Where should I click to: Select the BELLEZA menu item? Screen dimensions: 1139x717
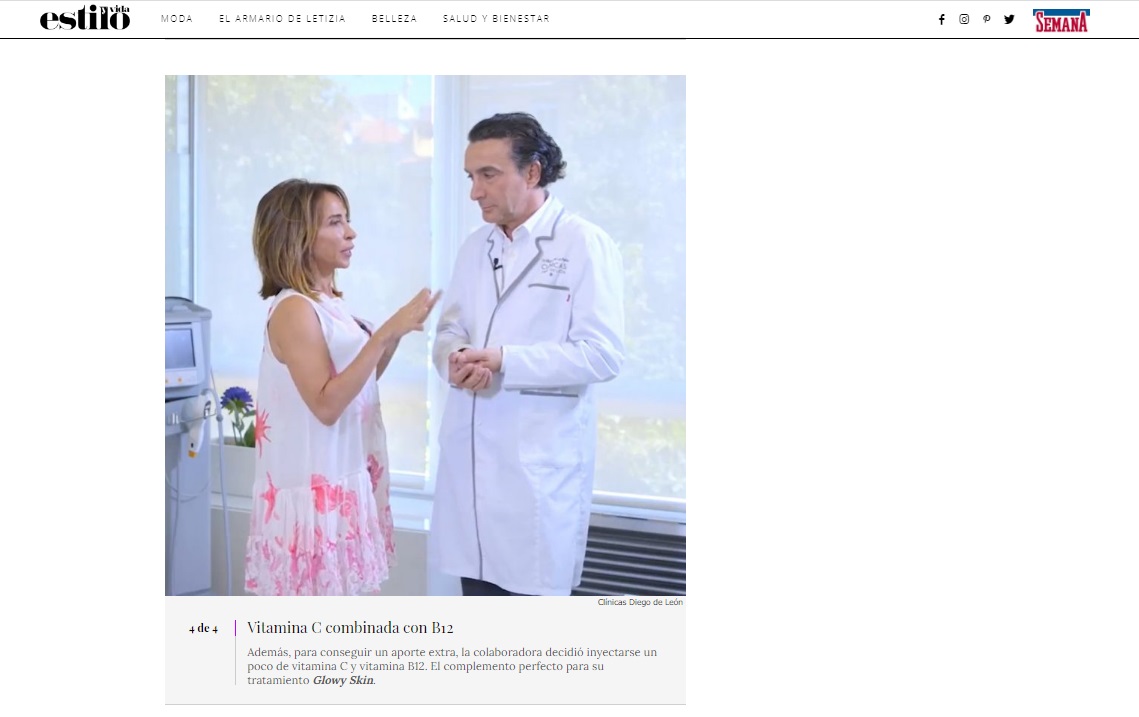[394, 19]
